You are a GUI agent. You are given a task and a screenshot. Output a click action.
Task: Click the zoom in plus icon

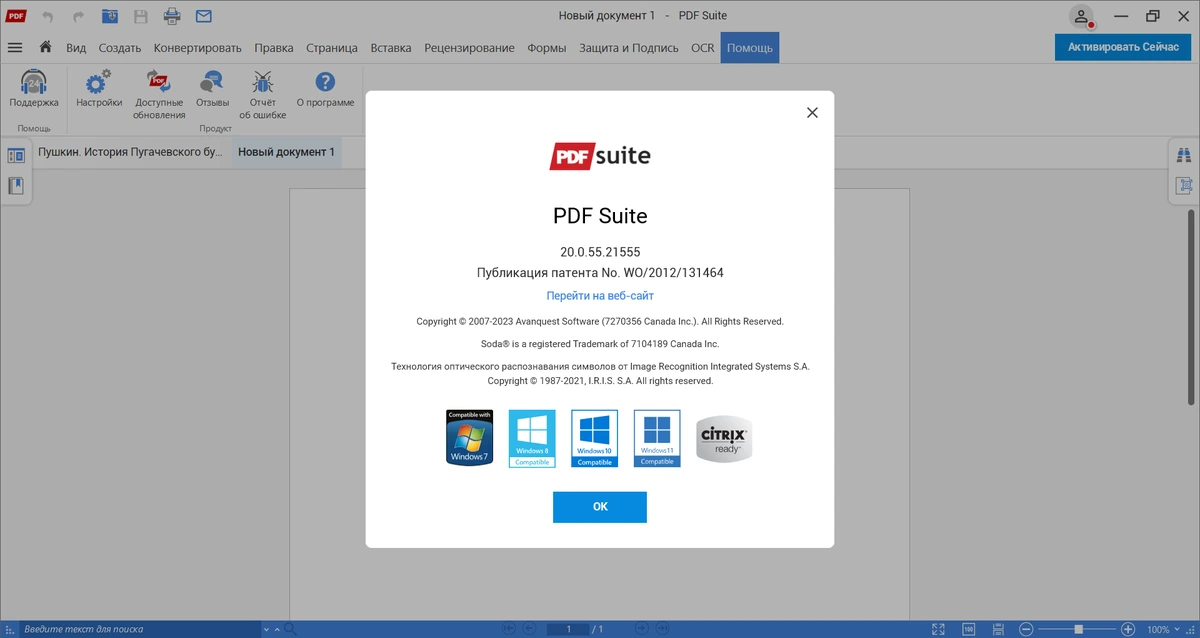pos(1128,629)
